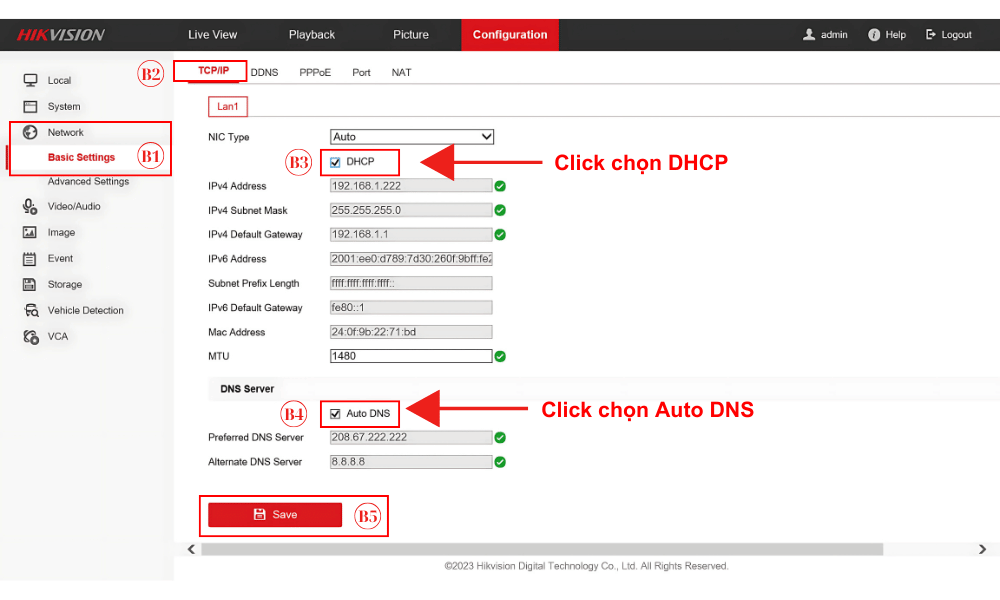The height and width of the screenshot is (600, 1000).
Task: Open Advanced Settings in sidebar
Action: tap(88, 182)
